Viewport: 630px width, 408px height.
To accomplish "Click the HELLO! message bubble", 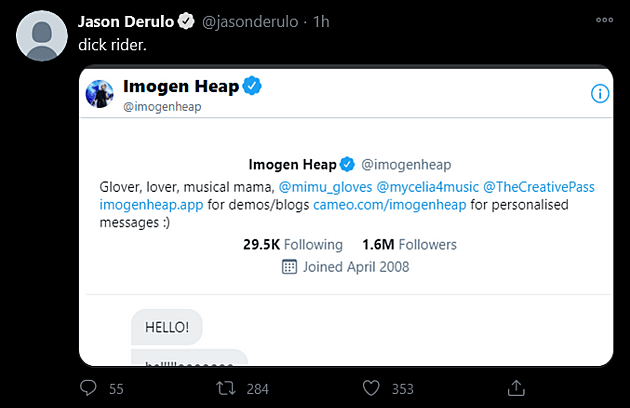I will (x=167, y=327).
